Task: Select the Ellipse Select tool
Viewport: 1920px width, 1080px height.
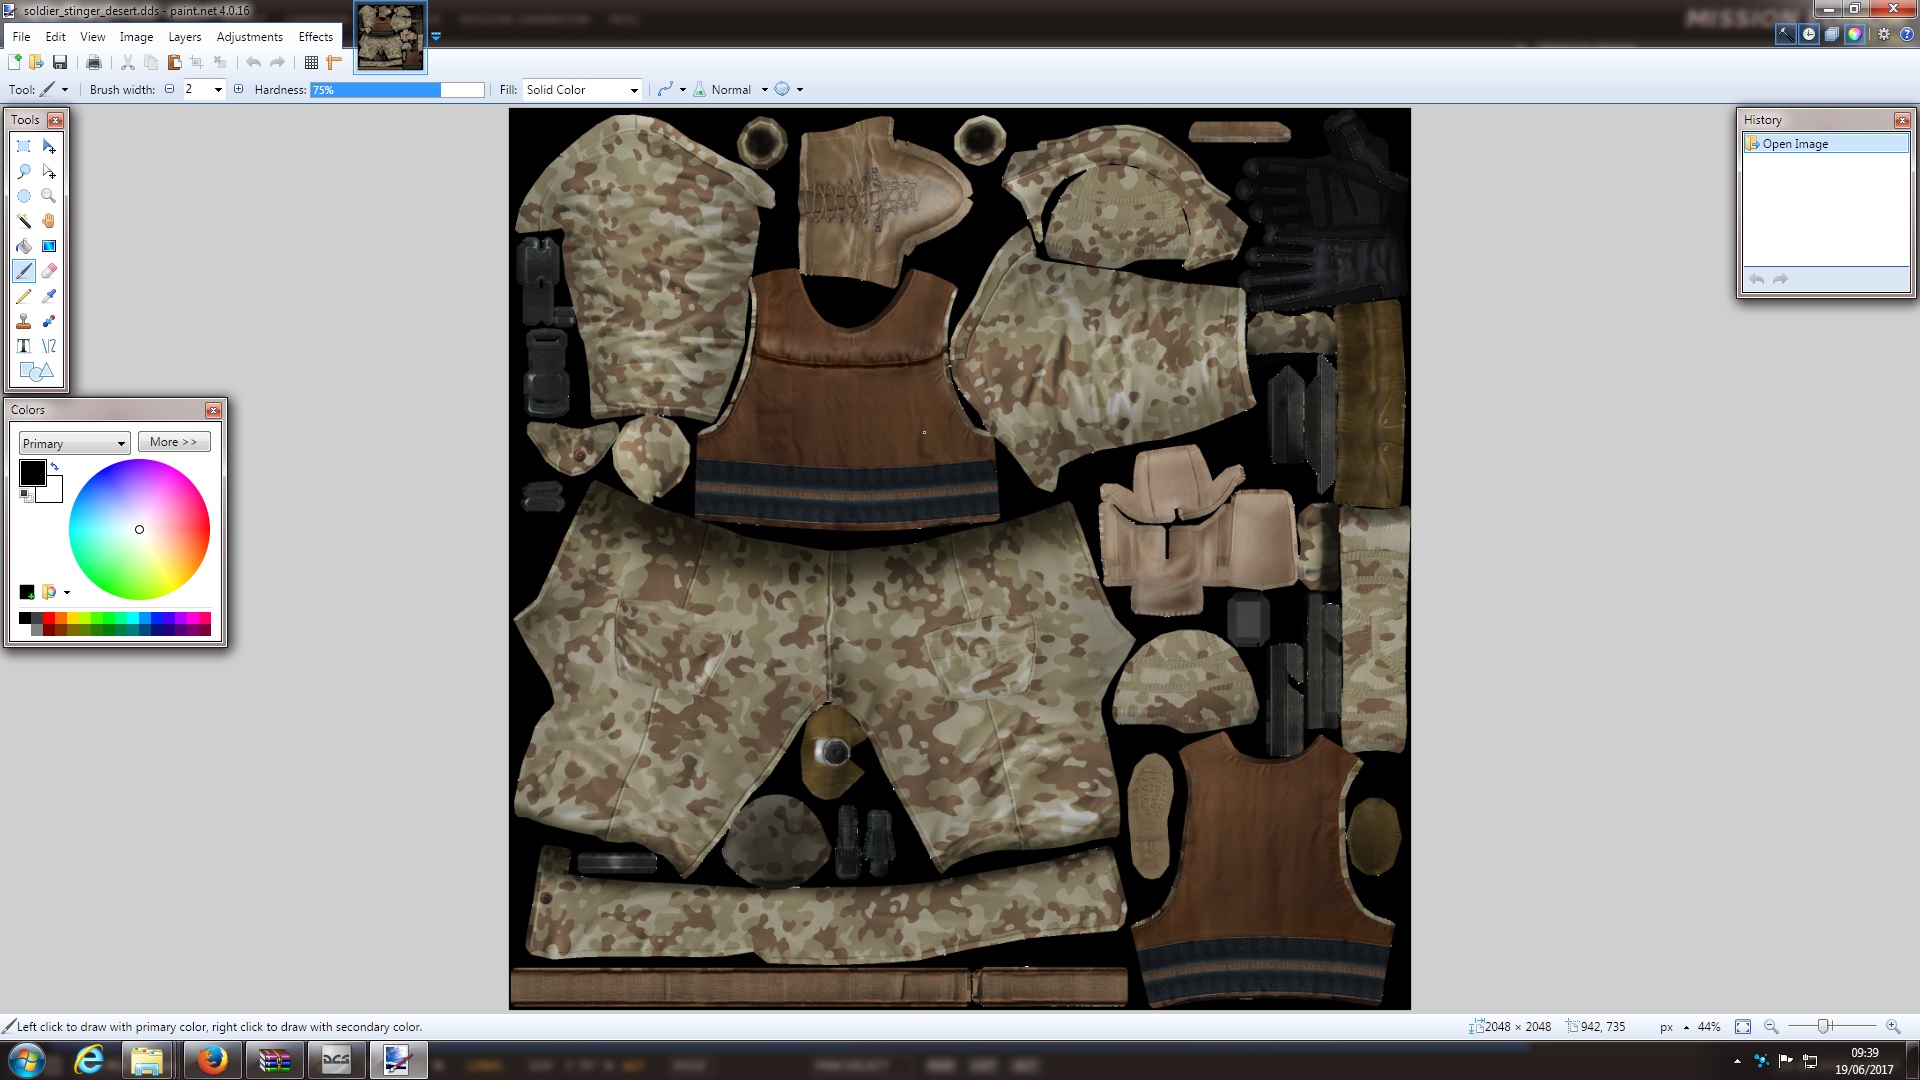Action: (24, 196)
